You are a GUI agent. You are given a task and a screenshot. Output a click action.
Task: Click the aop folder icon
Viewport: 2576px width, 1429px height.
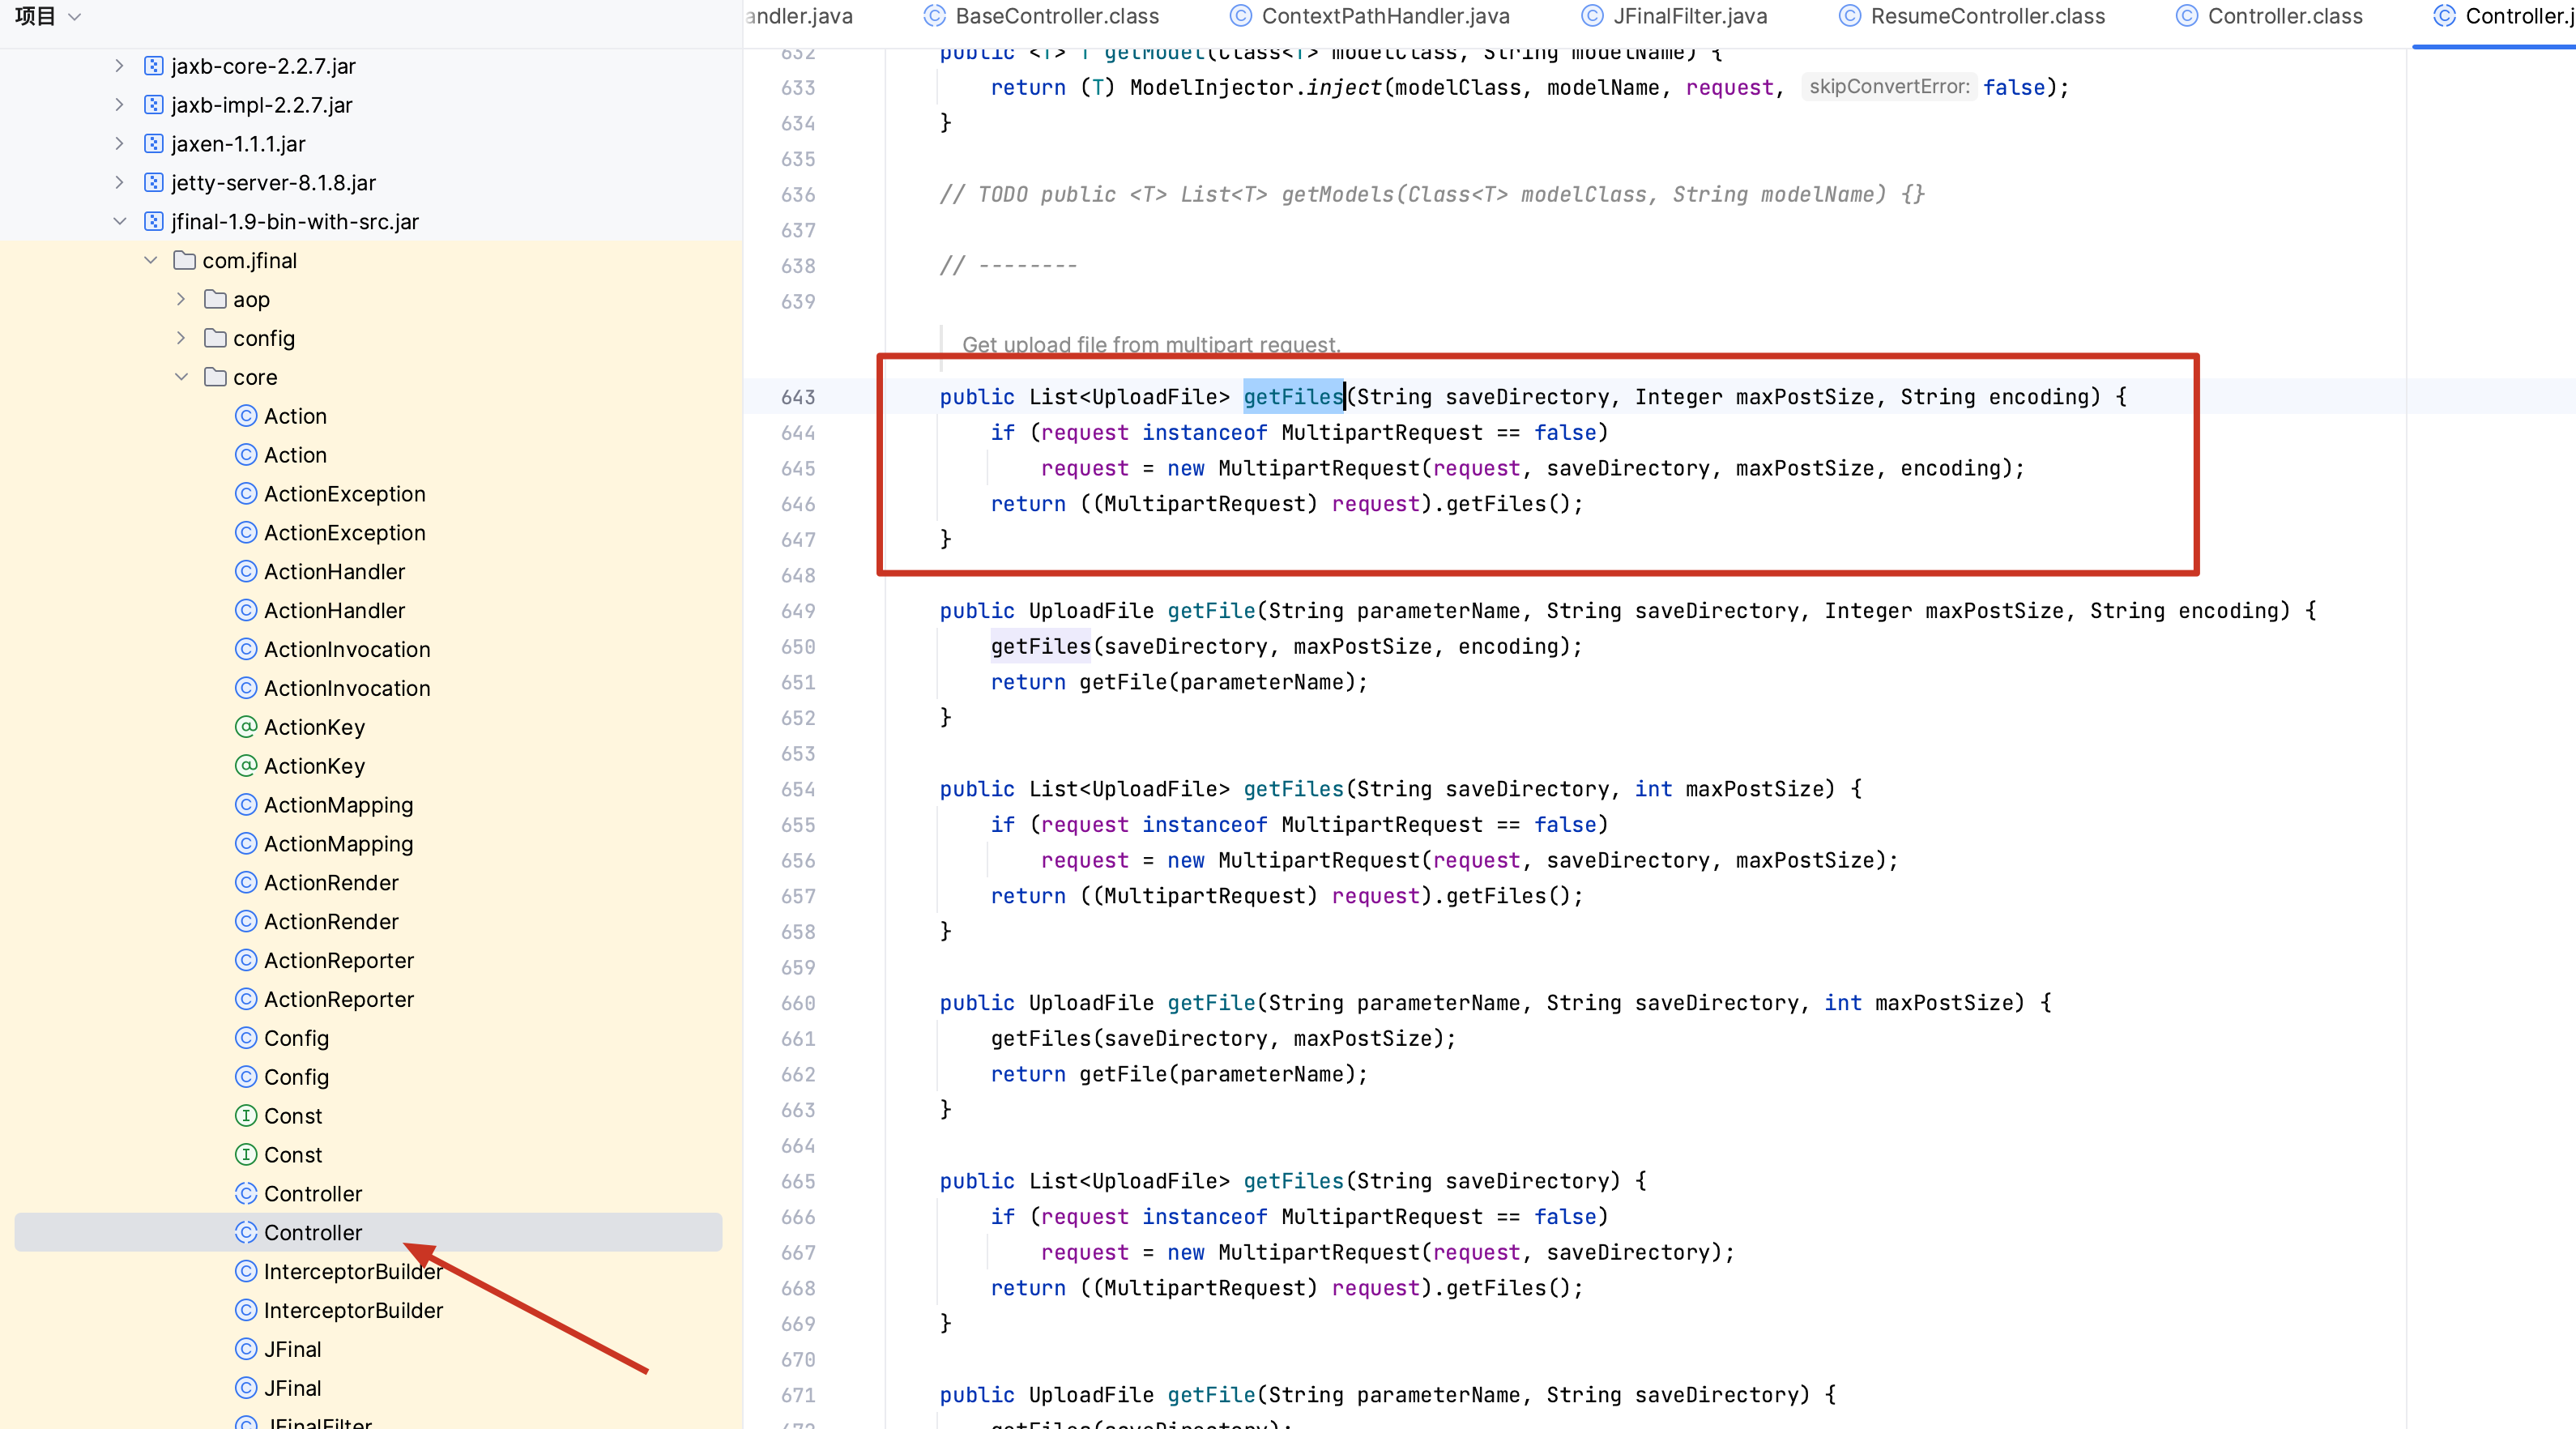click(x=215, y=300)
